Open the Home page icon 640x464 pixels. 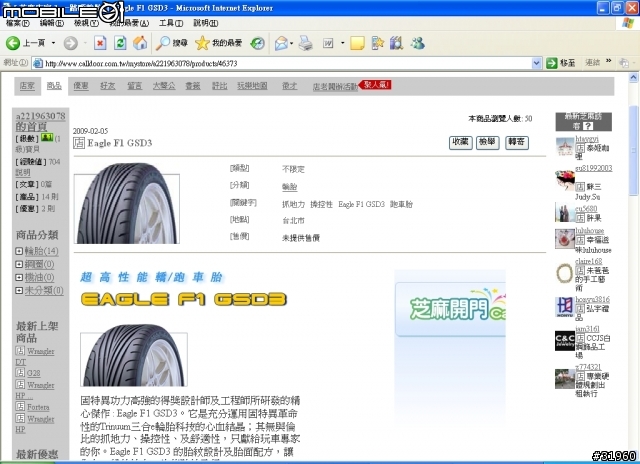tap(140, 43)
